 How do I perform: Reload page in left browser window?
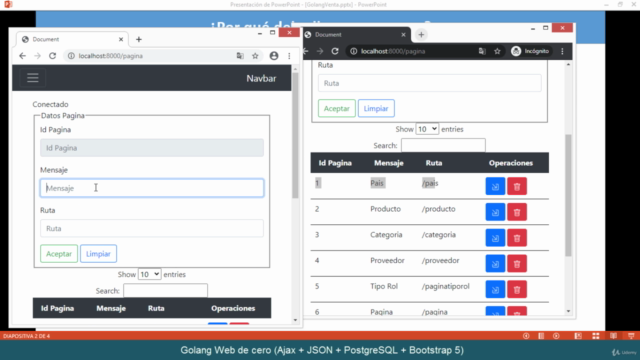tap(52, 56)
